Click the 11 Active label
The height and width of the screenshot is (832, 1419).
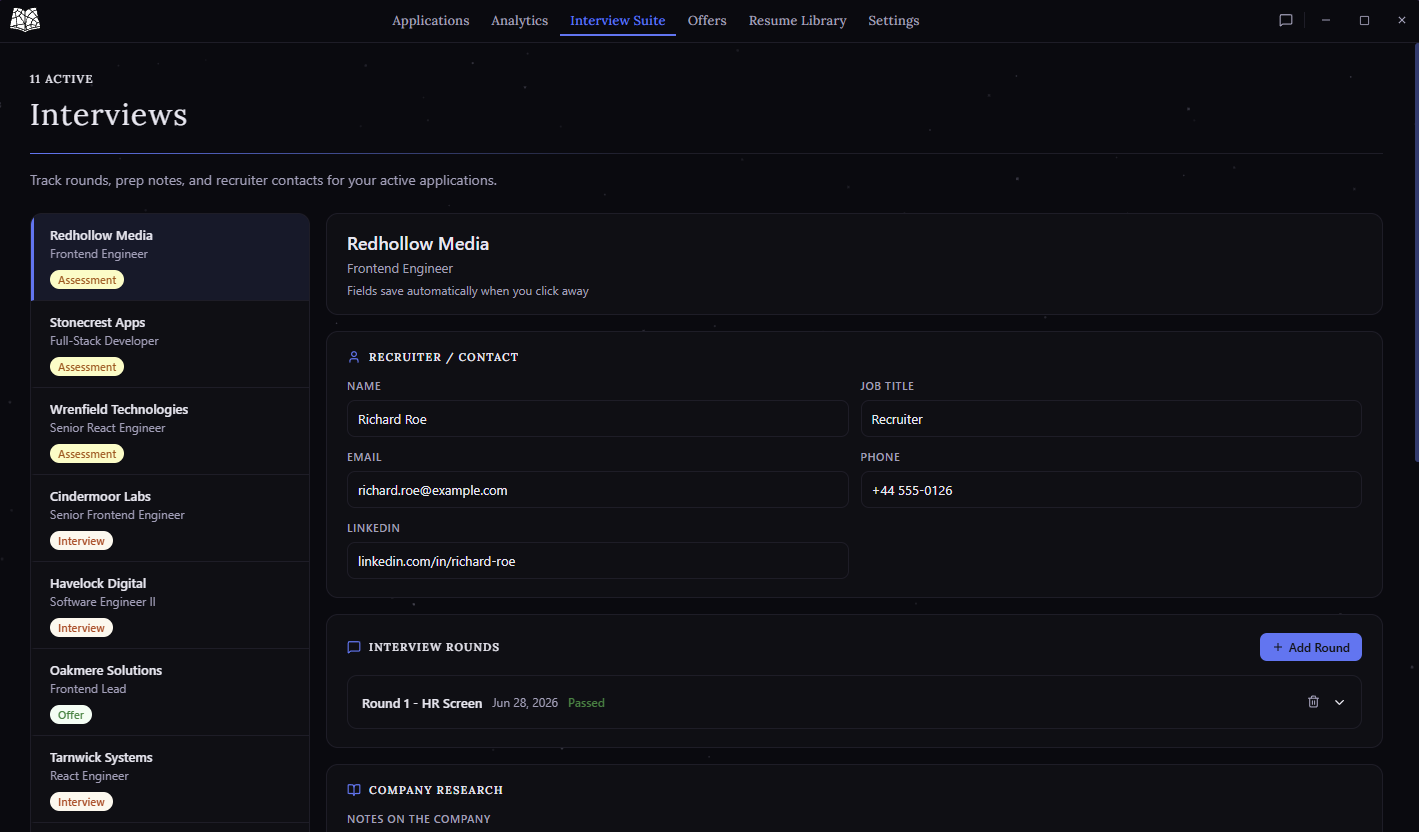[61, 79]
